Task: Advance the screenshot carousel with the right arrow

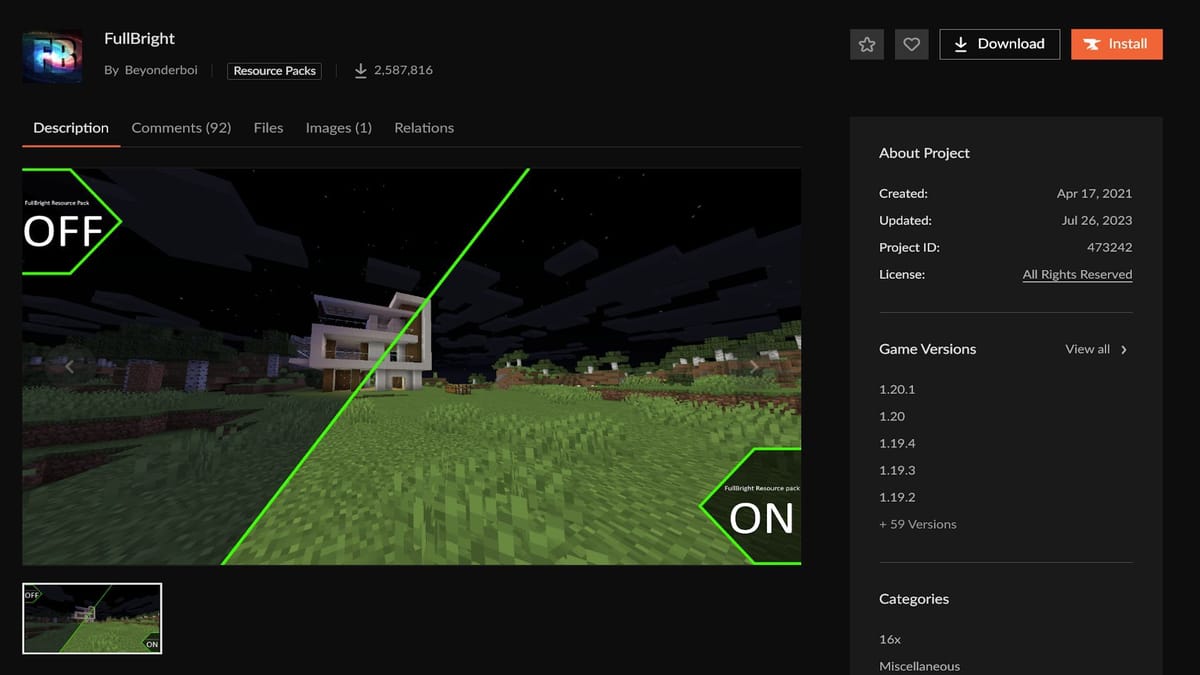Action: (755, 367)
